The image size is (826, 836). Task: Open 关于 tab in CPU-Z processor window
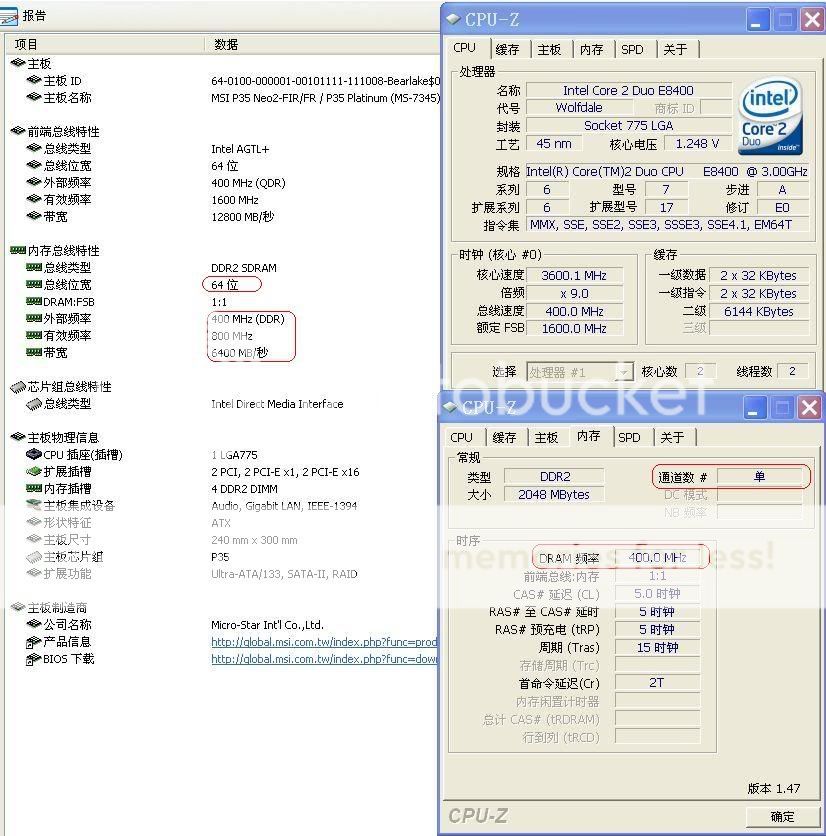pyautogui.click(x=675, y=50)
